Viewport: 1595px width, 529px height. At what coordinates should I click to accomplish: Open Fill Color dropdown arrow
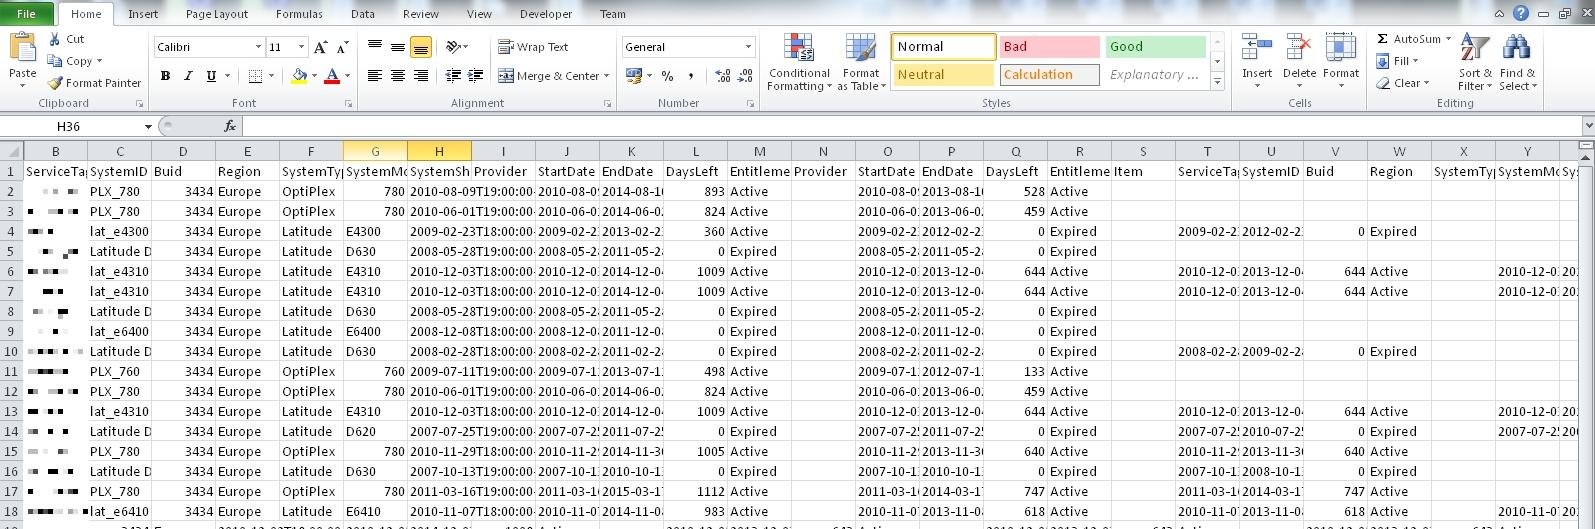point(314,76)
